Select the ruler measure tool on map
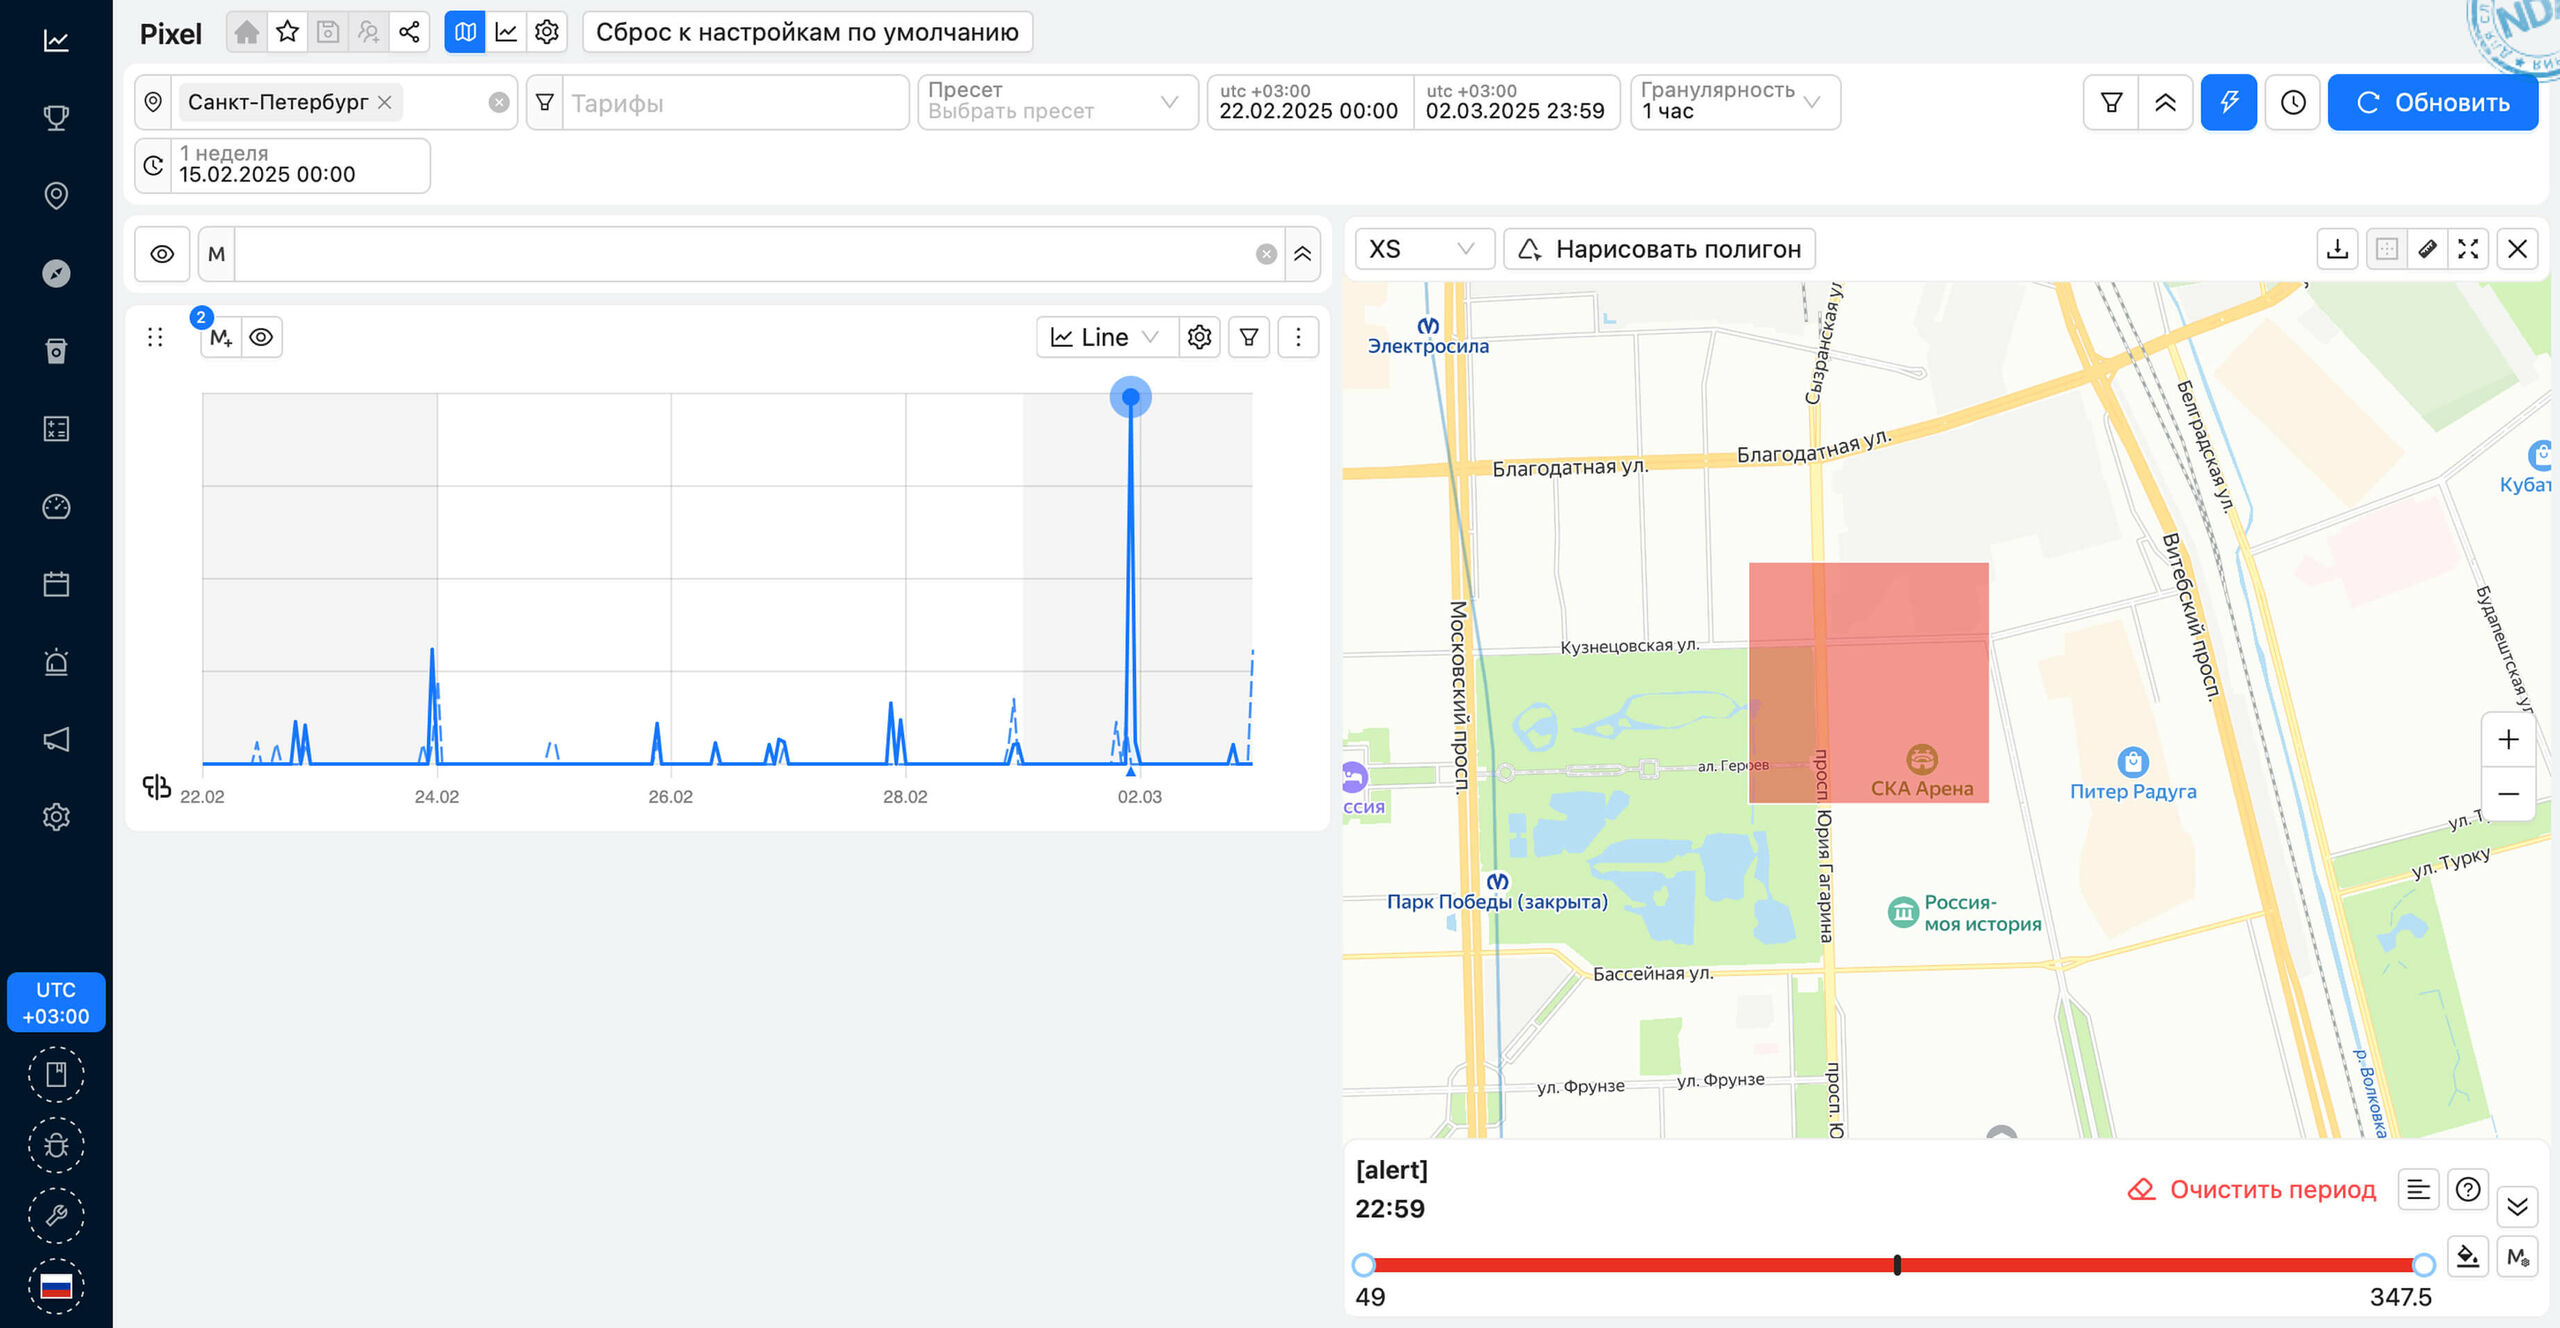The image size is (2560, 1328). click(x=2427, y=249)
